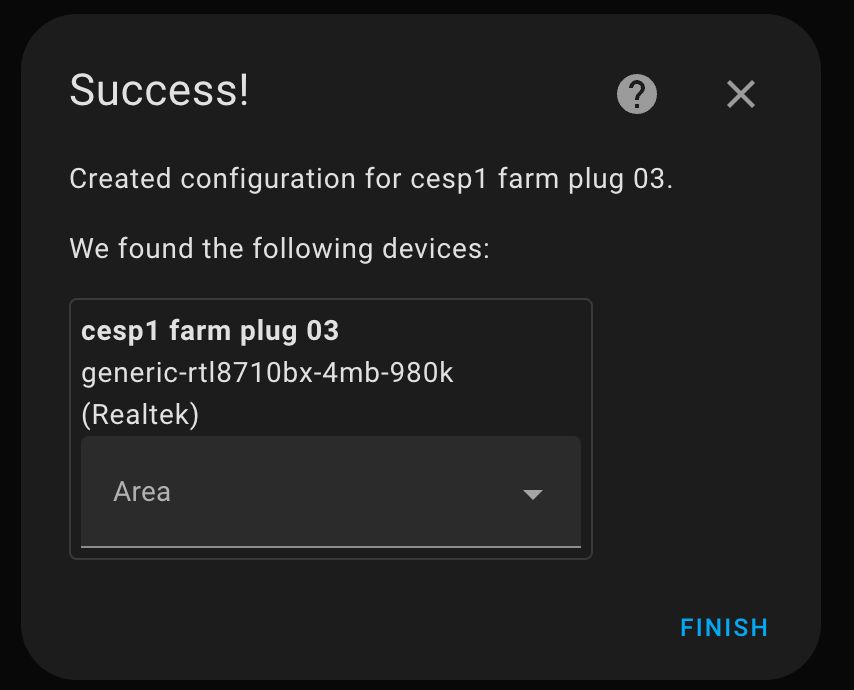Select the bold cesp1 farm plug 03 device name
Image resolution: width=854 pixels, height=690 pixels.
[209, 330]
